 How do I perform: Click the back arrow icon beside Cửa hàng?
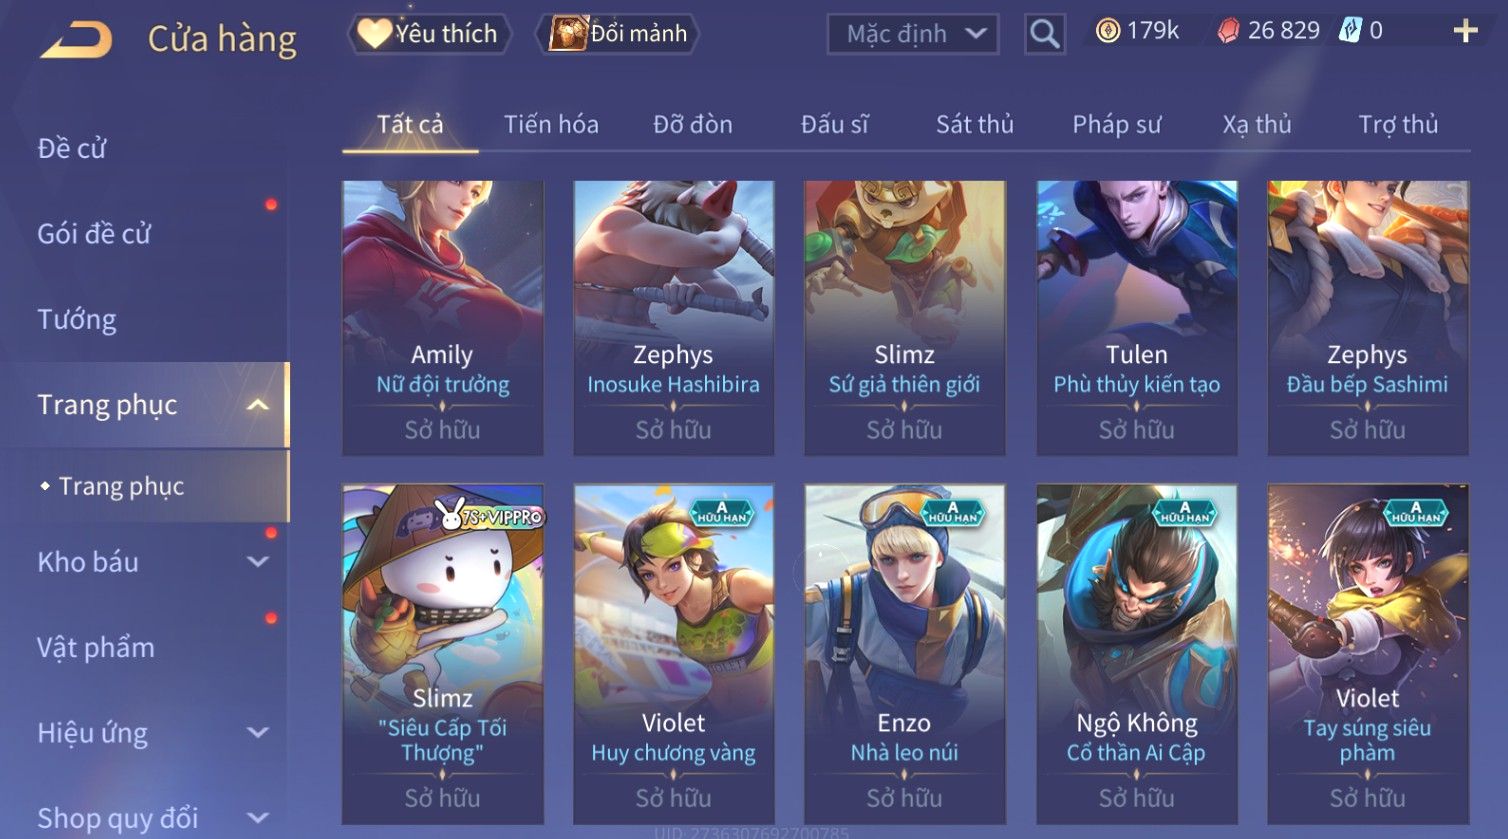76,40
